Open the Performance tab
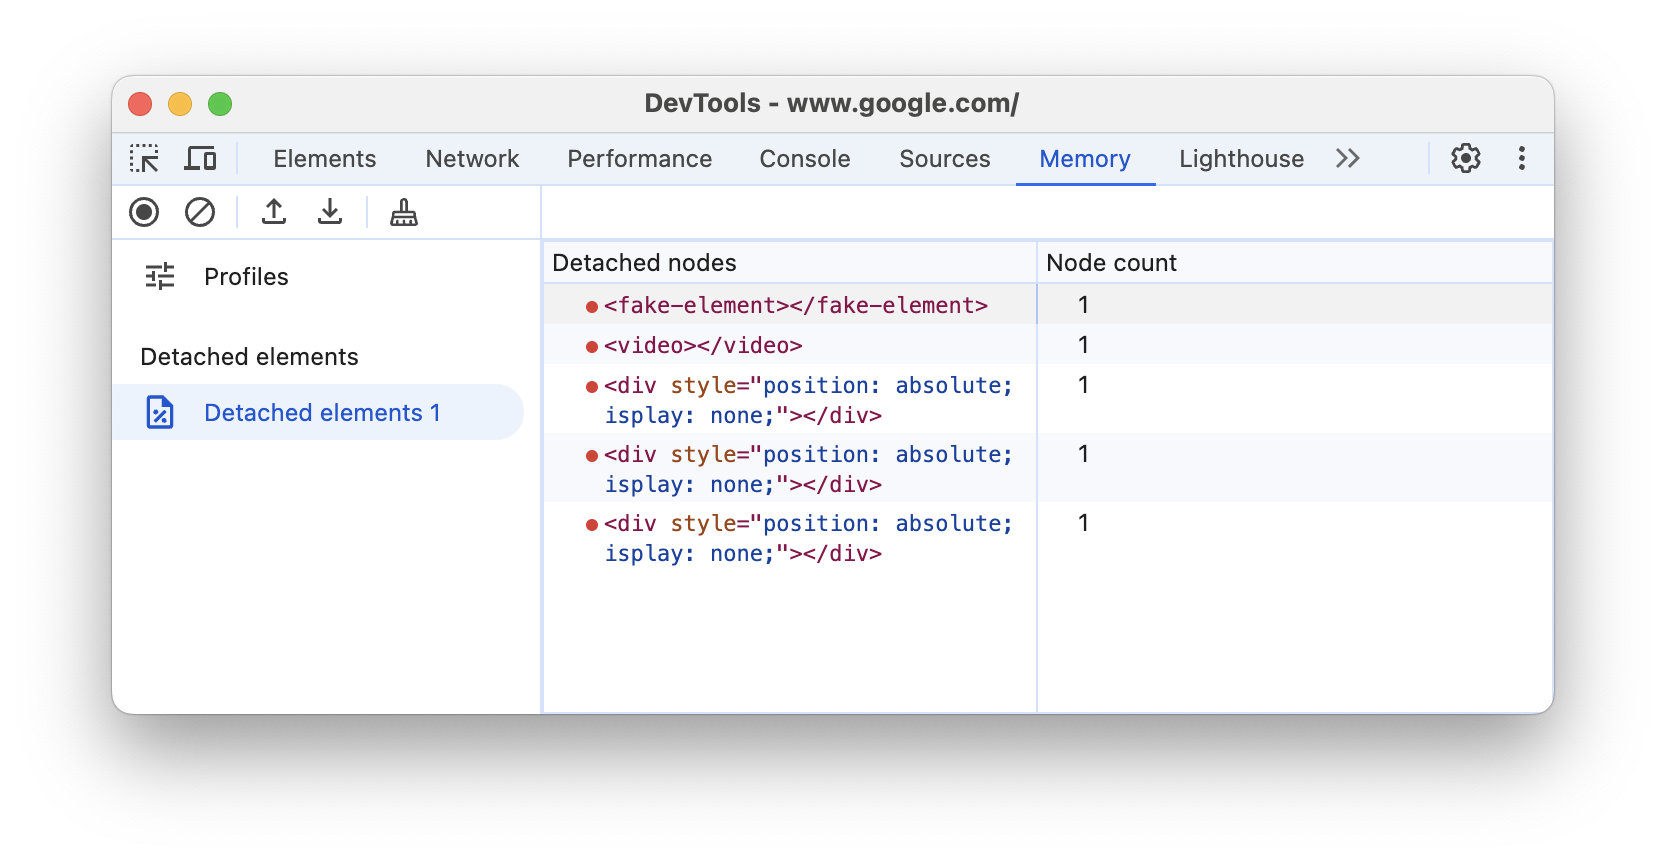The width and height of the screenshot is (1666, 862). point(639,159)
